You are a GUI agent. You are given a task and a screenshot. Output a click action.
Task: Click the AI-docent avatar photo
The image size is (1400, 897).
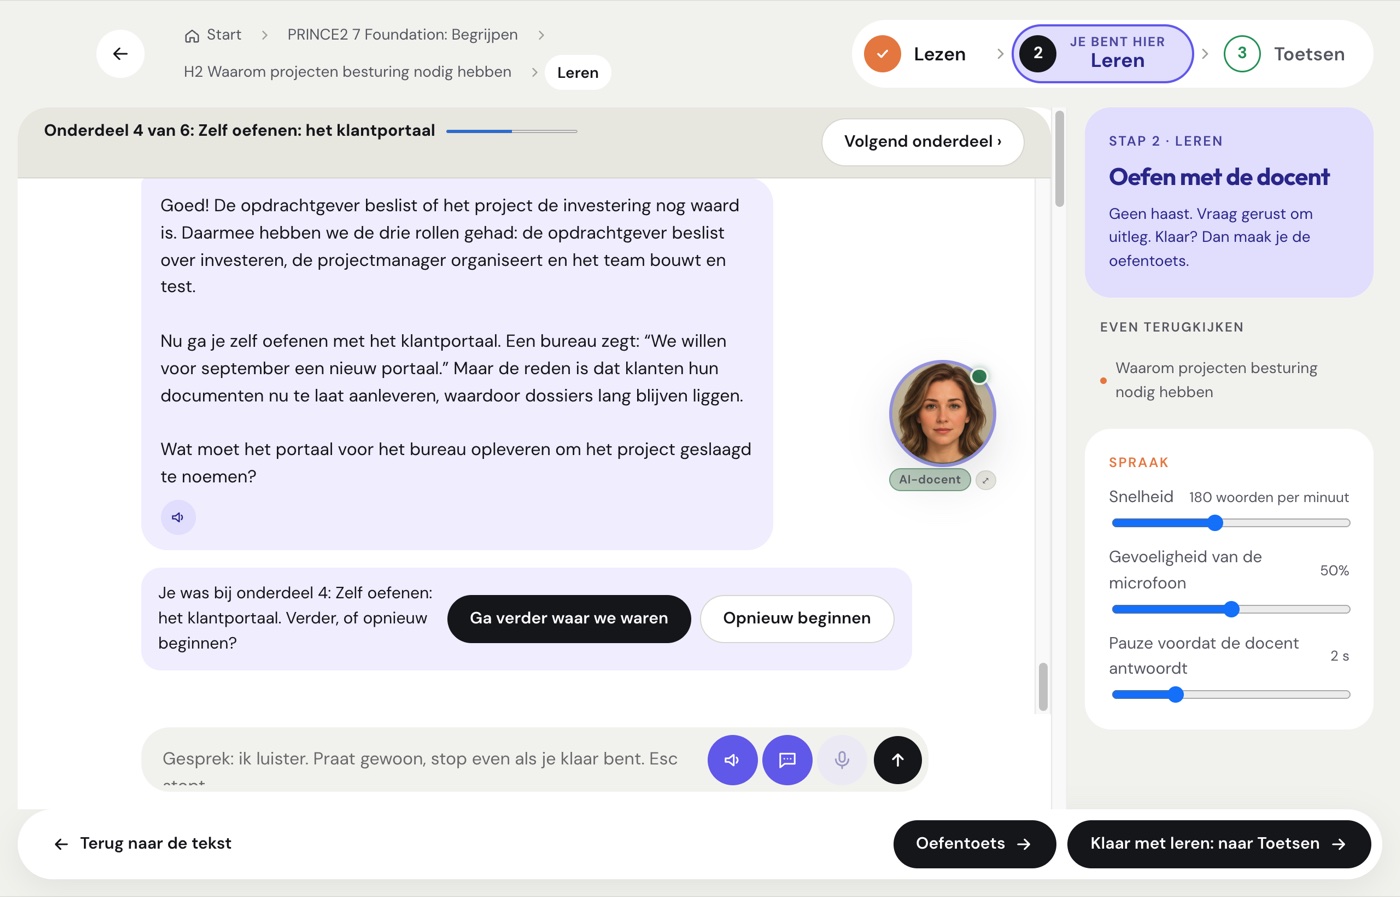(942, 413)
